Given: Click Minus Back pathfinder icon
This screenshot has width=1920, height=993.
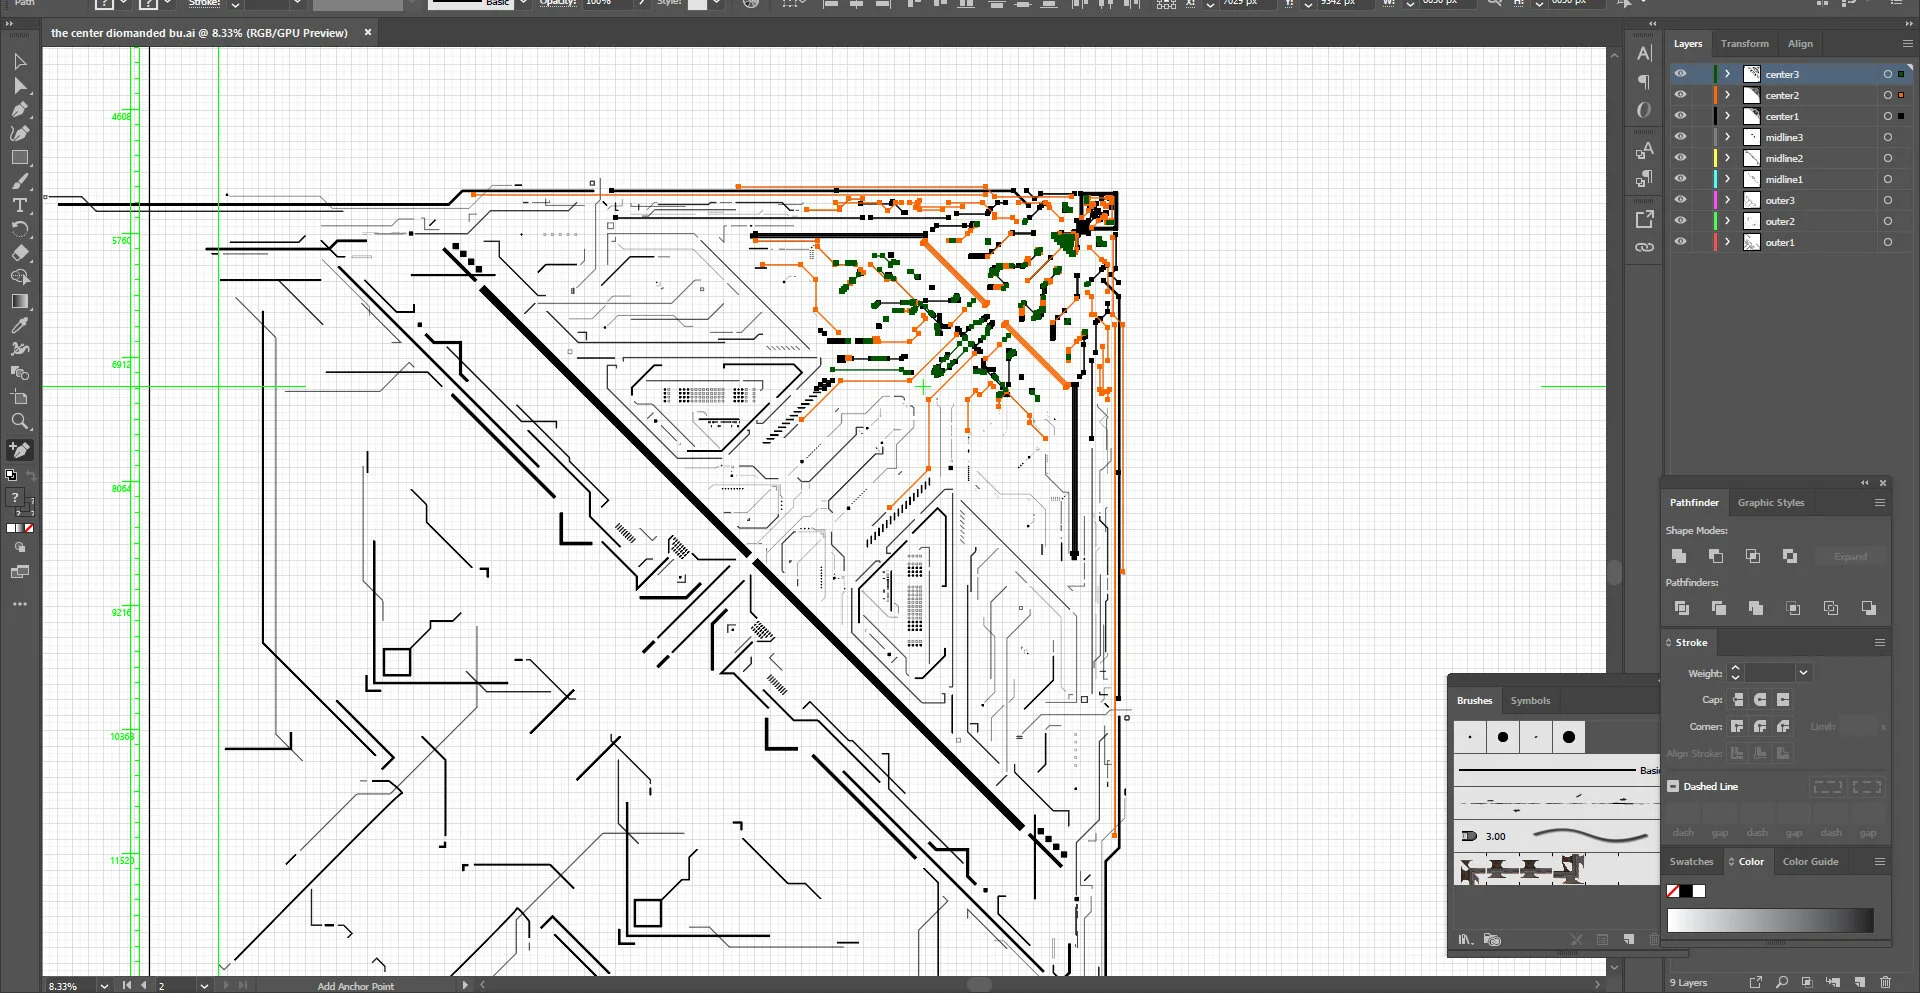Looking at the screenshot, I should coord(1868,608).
